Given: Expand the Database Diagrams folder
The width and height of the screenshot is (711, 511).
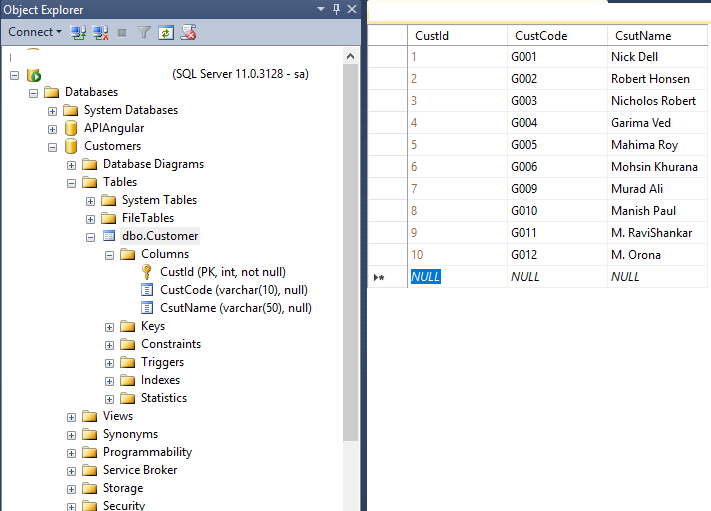Looking at the screenshot, I should click(x=71, y=165).
